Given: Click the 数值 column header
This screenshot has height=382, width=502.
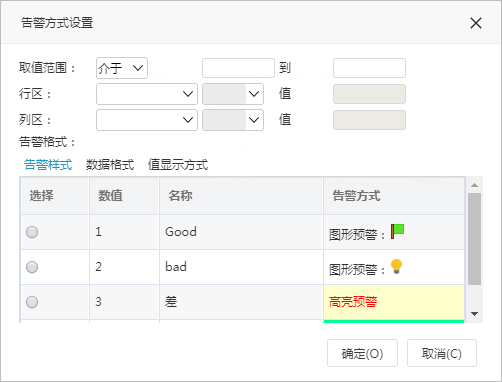Looking at the screenshot, I should point(124,196).
